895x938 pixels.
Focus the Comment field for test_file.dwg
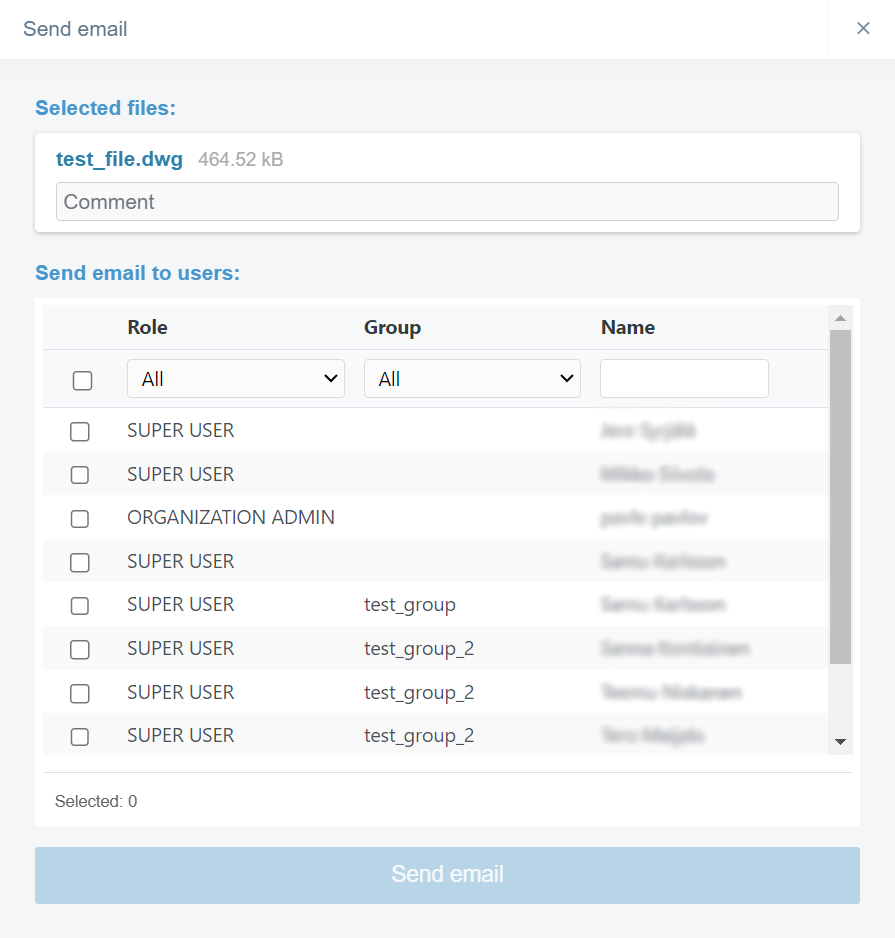pyautogui.click(x=447, y=202)
